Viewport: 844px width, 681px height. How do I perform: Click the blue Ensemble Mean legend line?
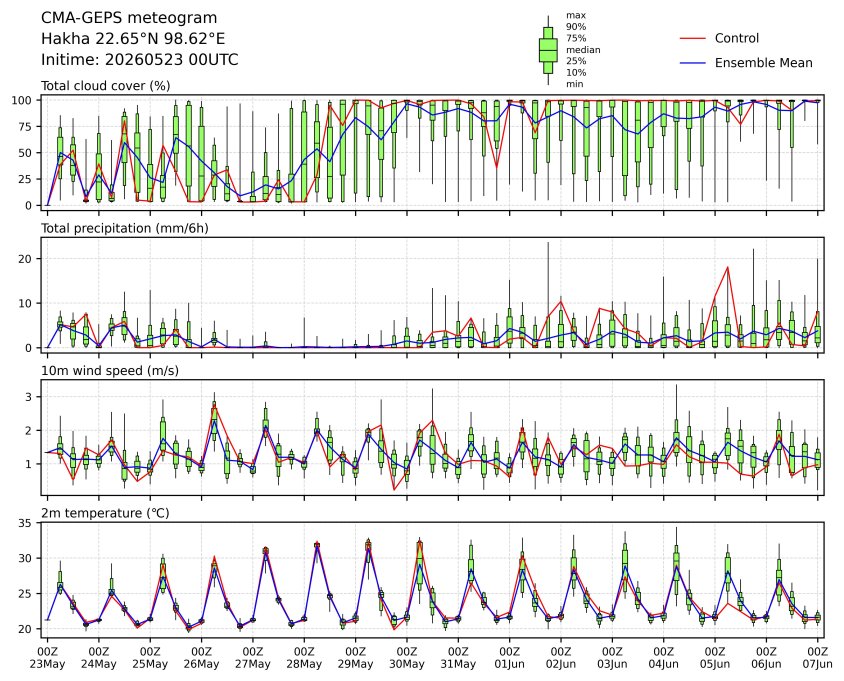point(692,63)
